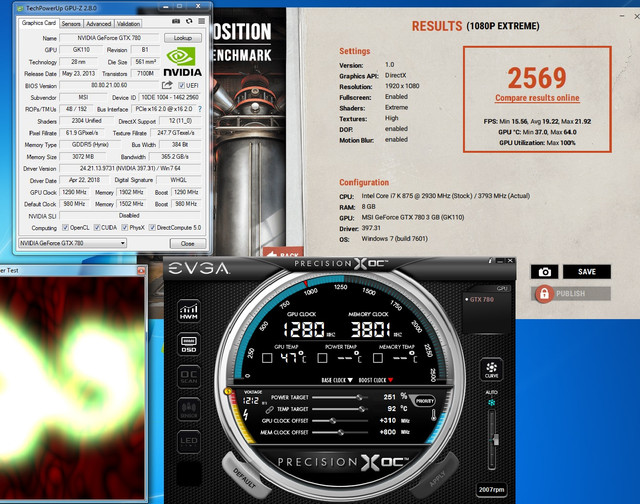Click the link icon beside Temp Target
The height and width of the screenshot is (504, 640).
[x=269, y=409]
